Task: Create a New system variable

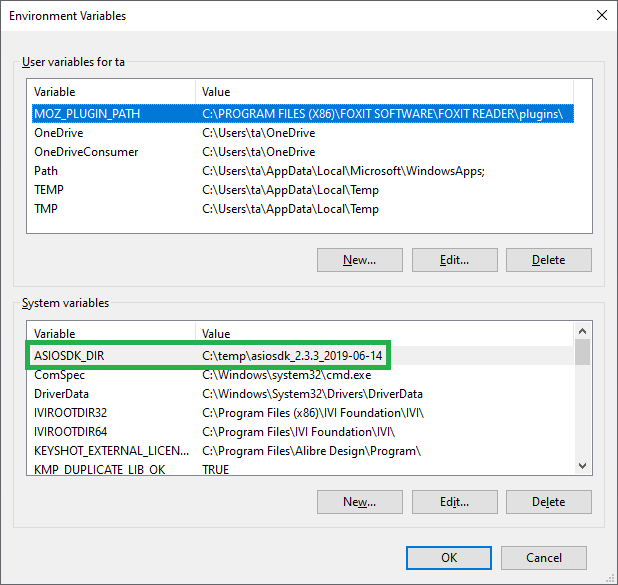Action: 359,501
